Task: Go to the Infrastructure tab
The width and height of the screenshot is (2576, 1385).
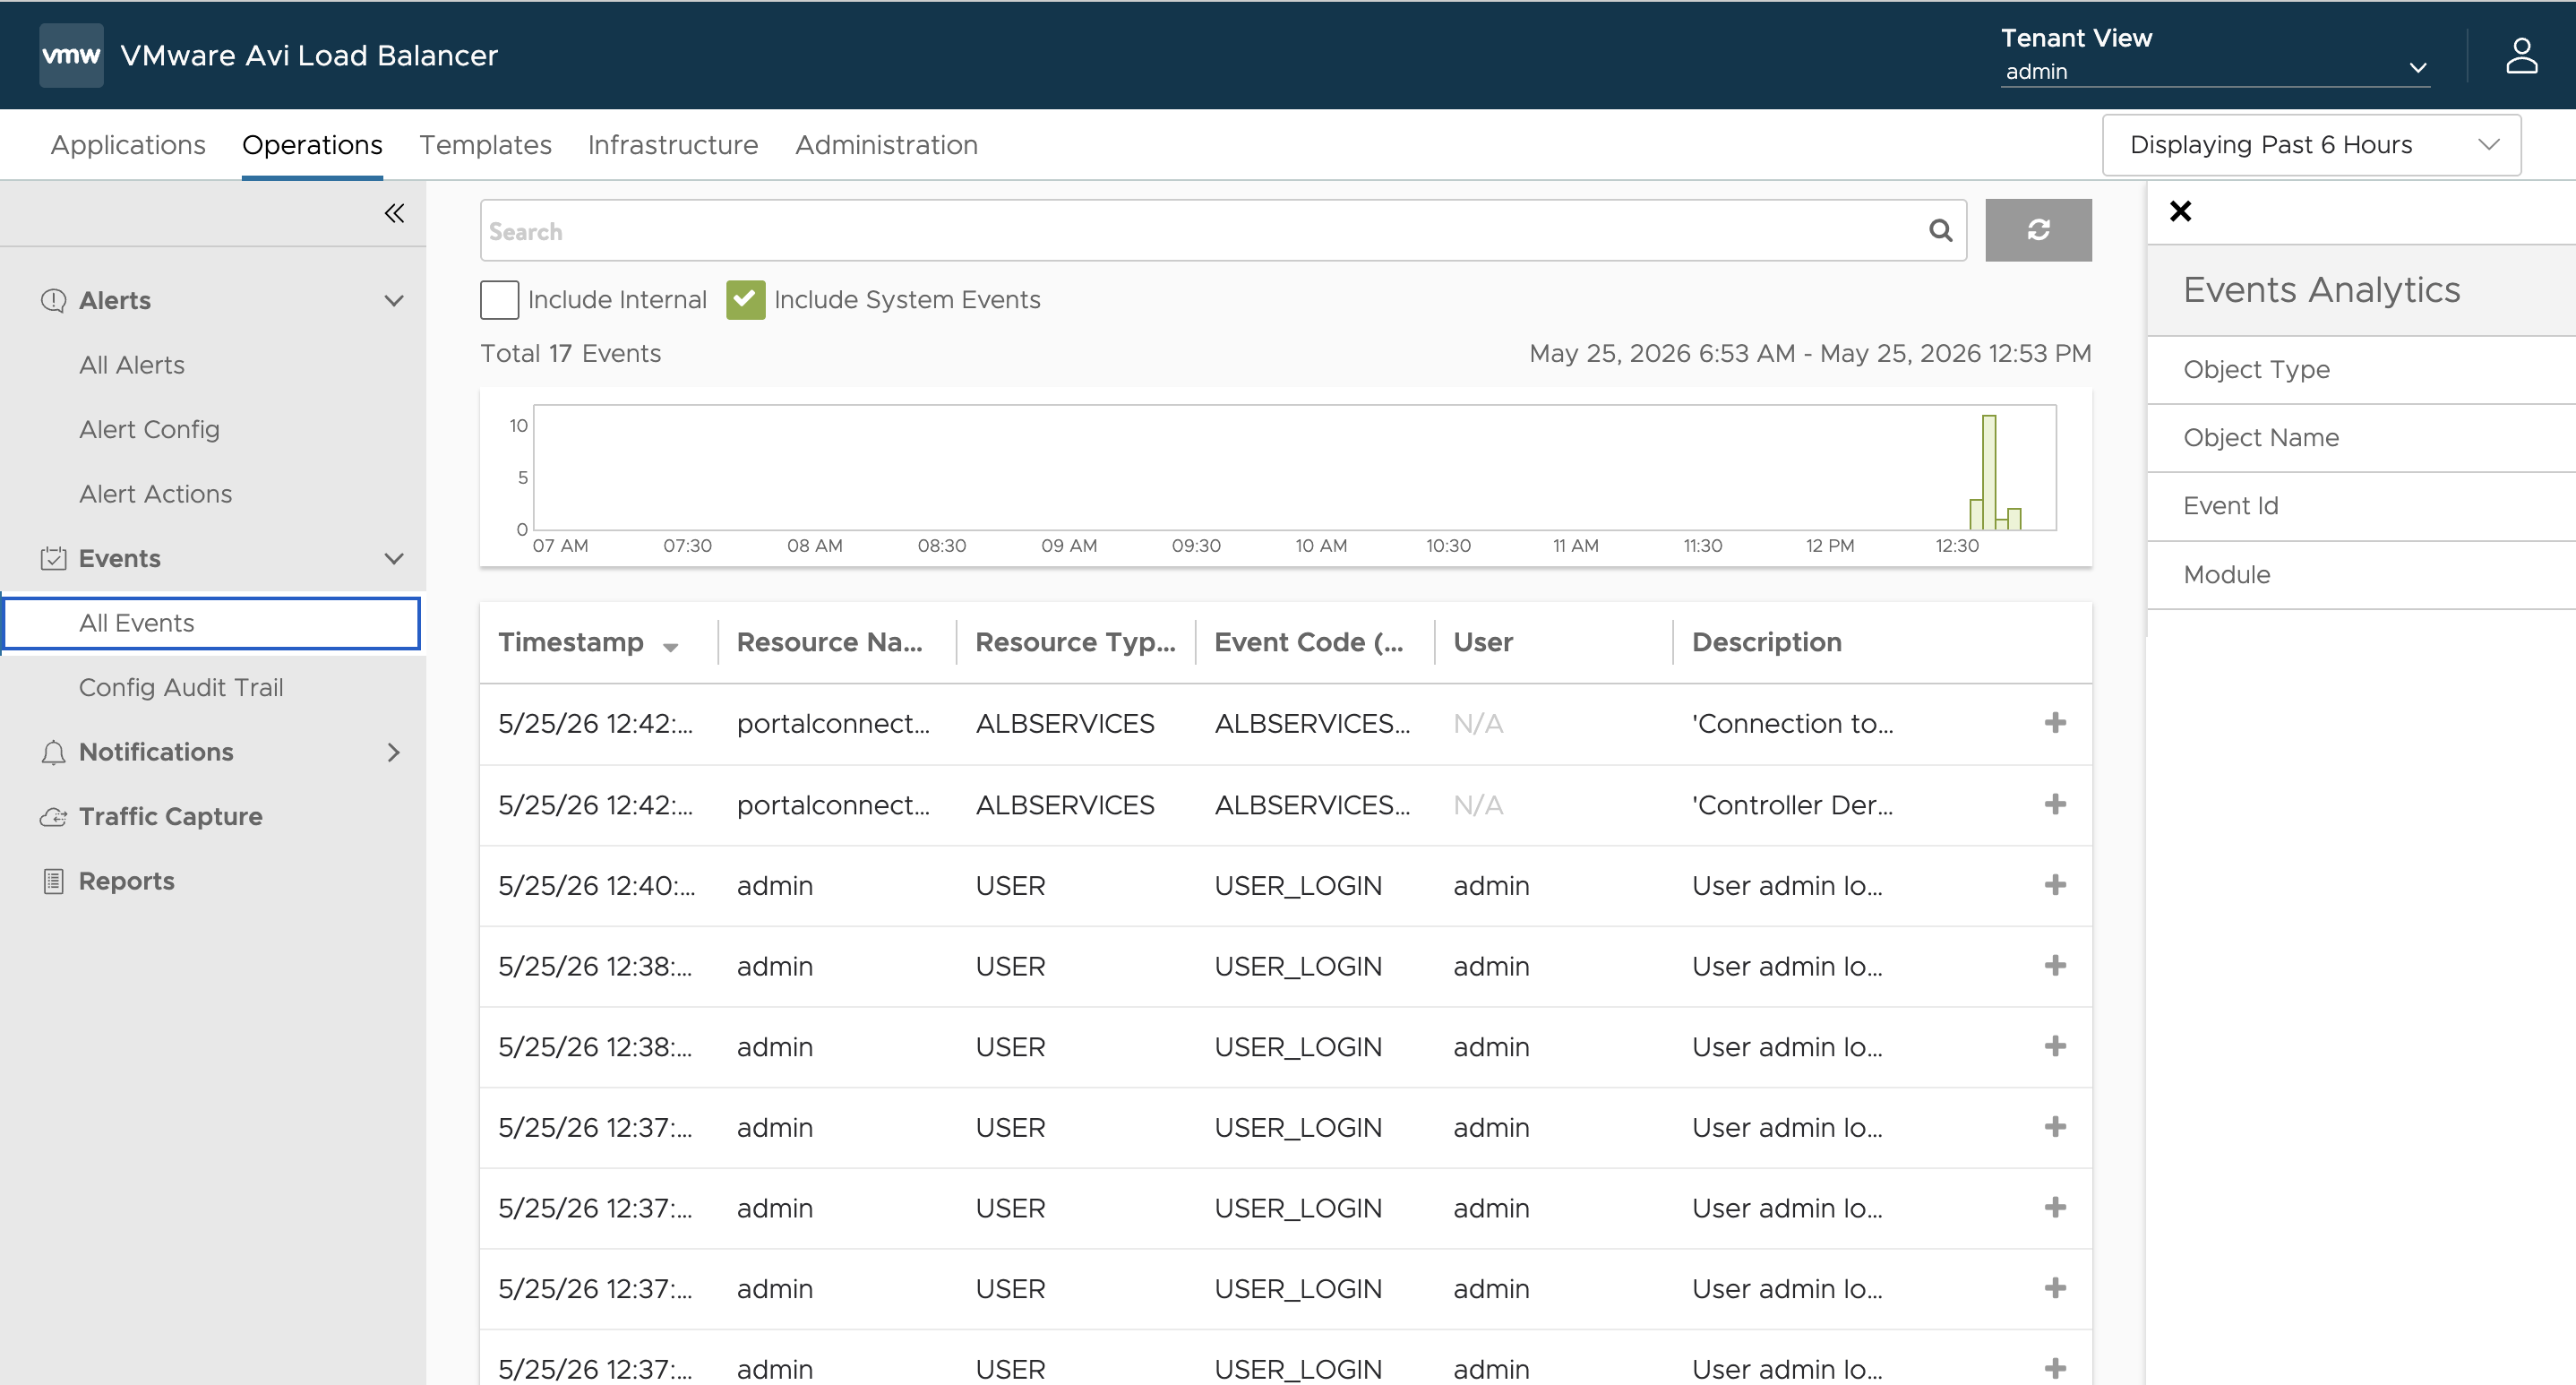Action: click(x=673, y=145)
